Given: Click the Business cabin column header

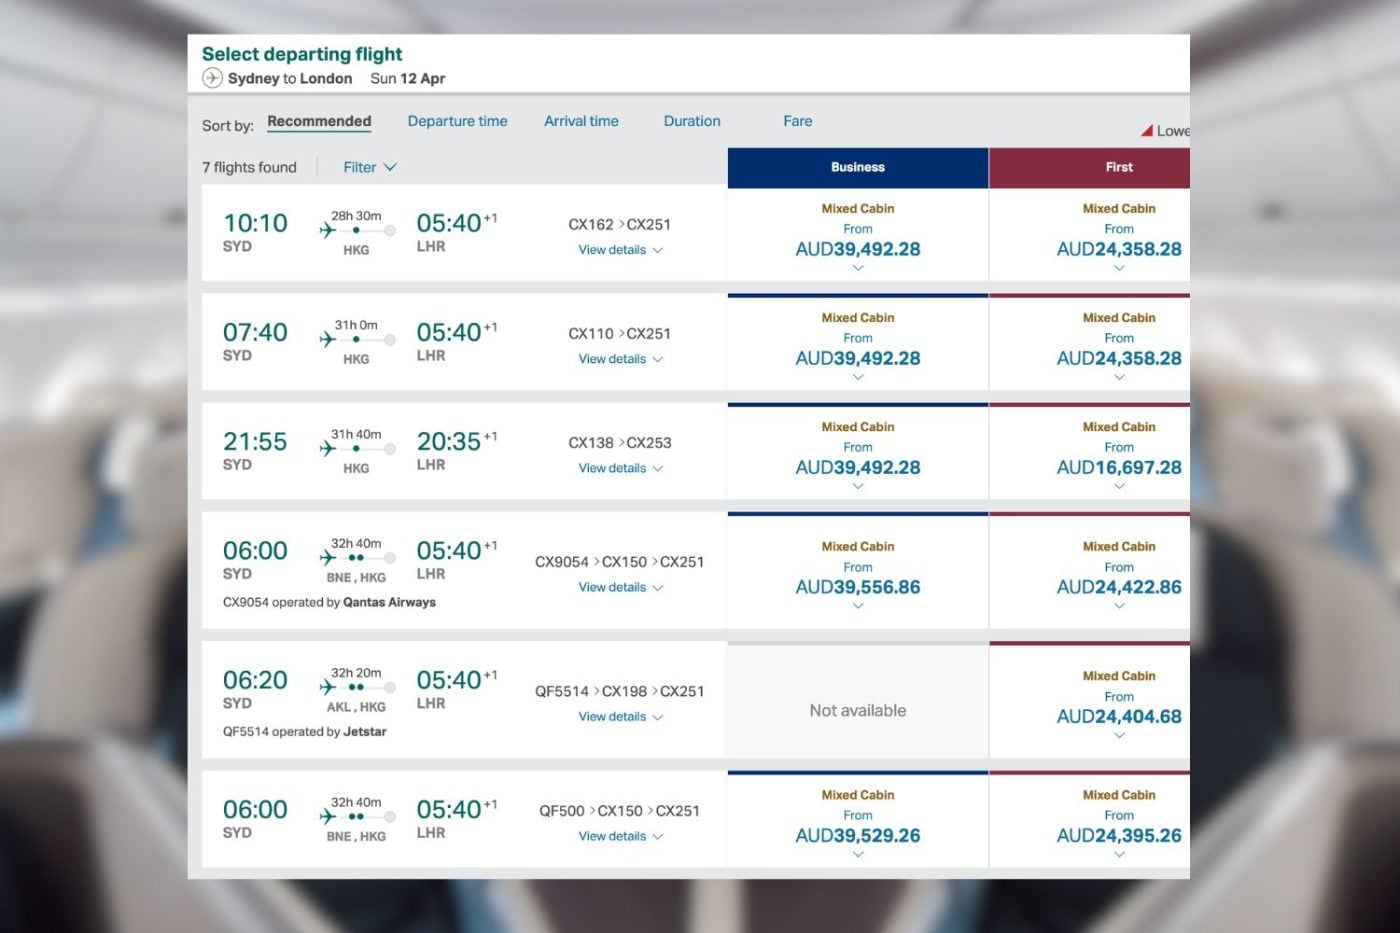Looking at the screenshot, I should tap(858, 167).
